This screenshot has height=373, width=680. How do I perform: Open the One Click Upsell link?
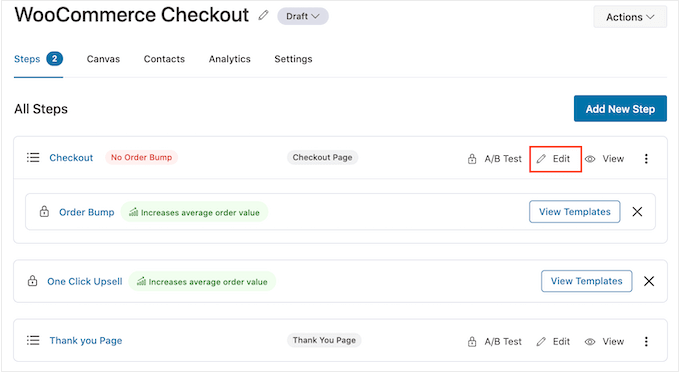pyautogui.click(x=85, y=281)
